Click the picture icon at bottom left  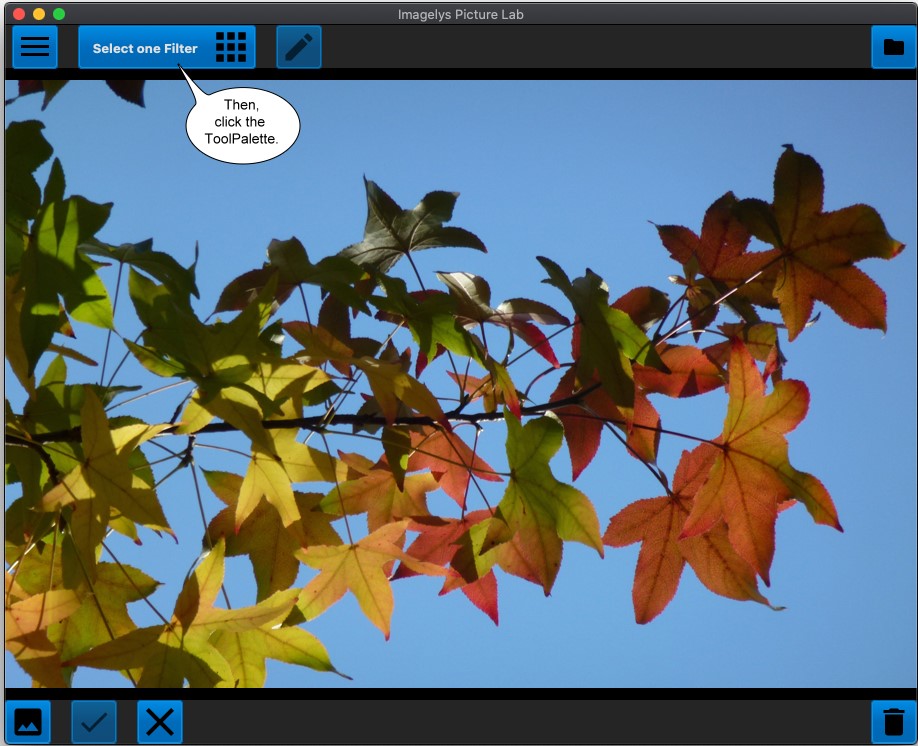tap(28, 722)
